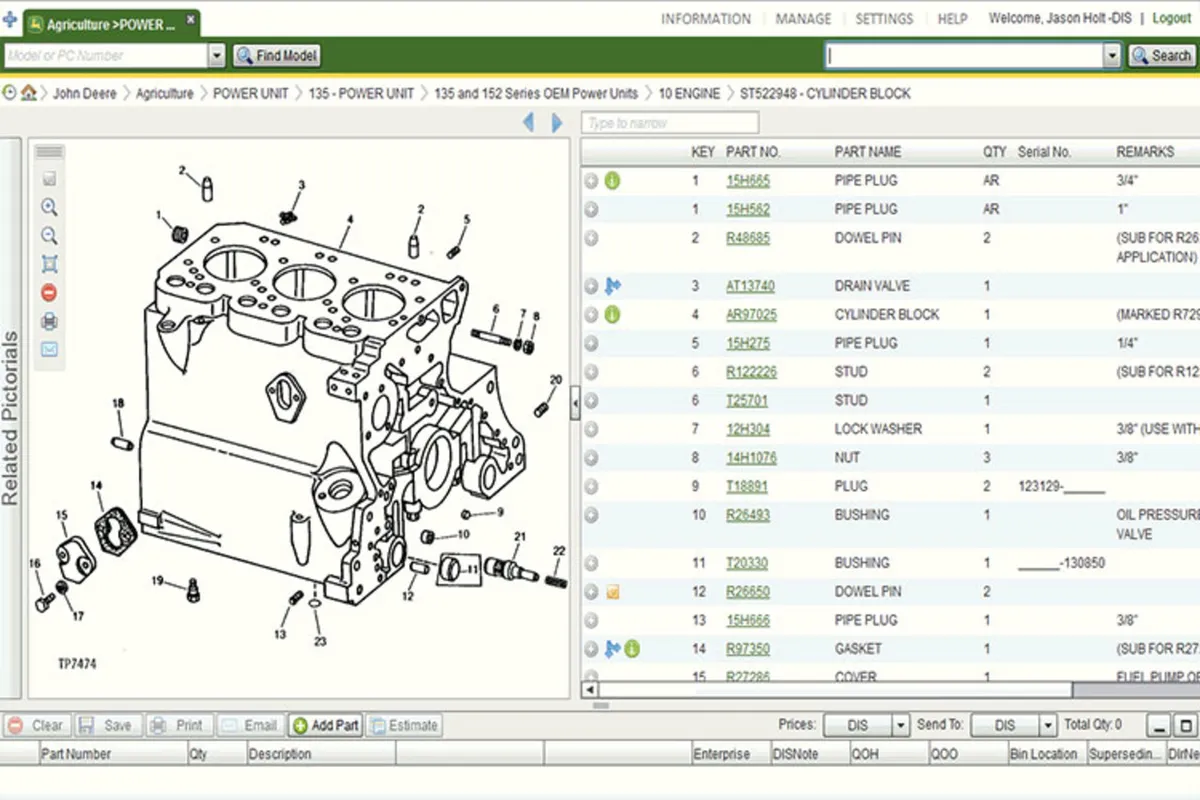The height and width of the screenshot is (800, 1200).
Task: Click the Estimate button
Action: [404, 725]
